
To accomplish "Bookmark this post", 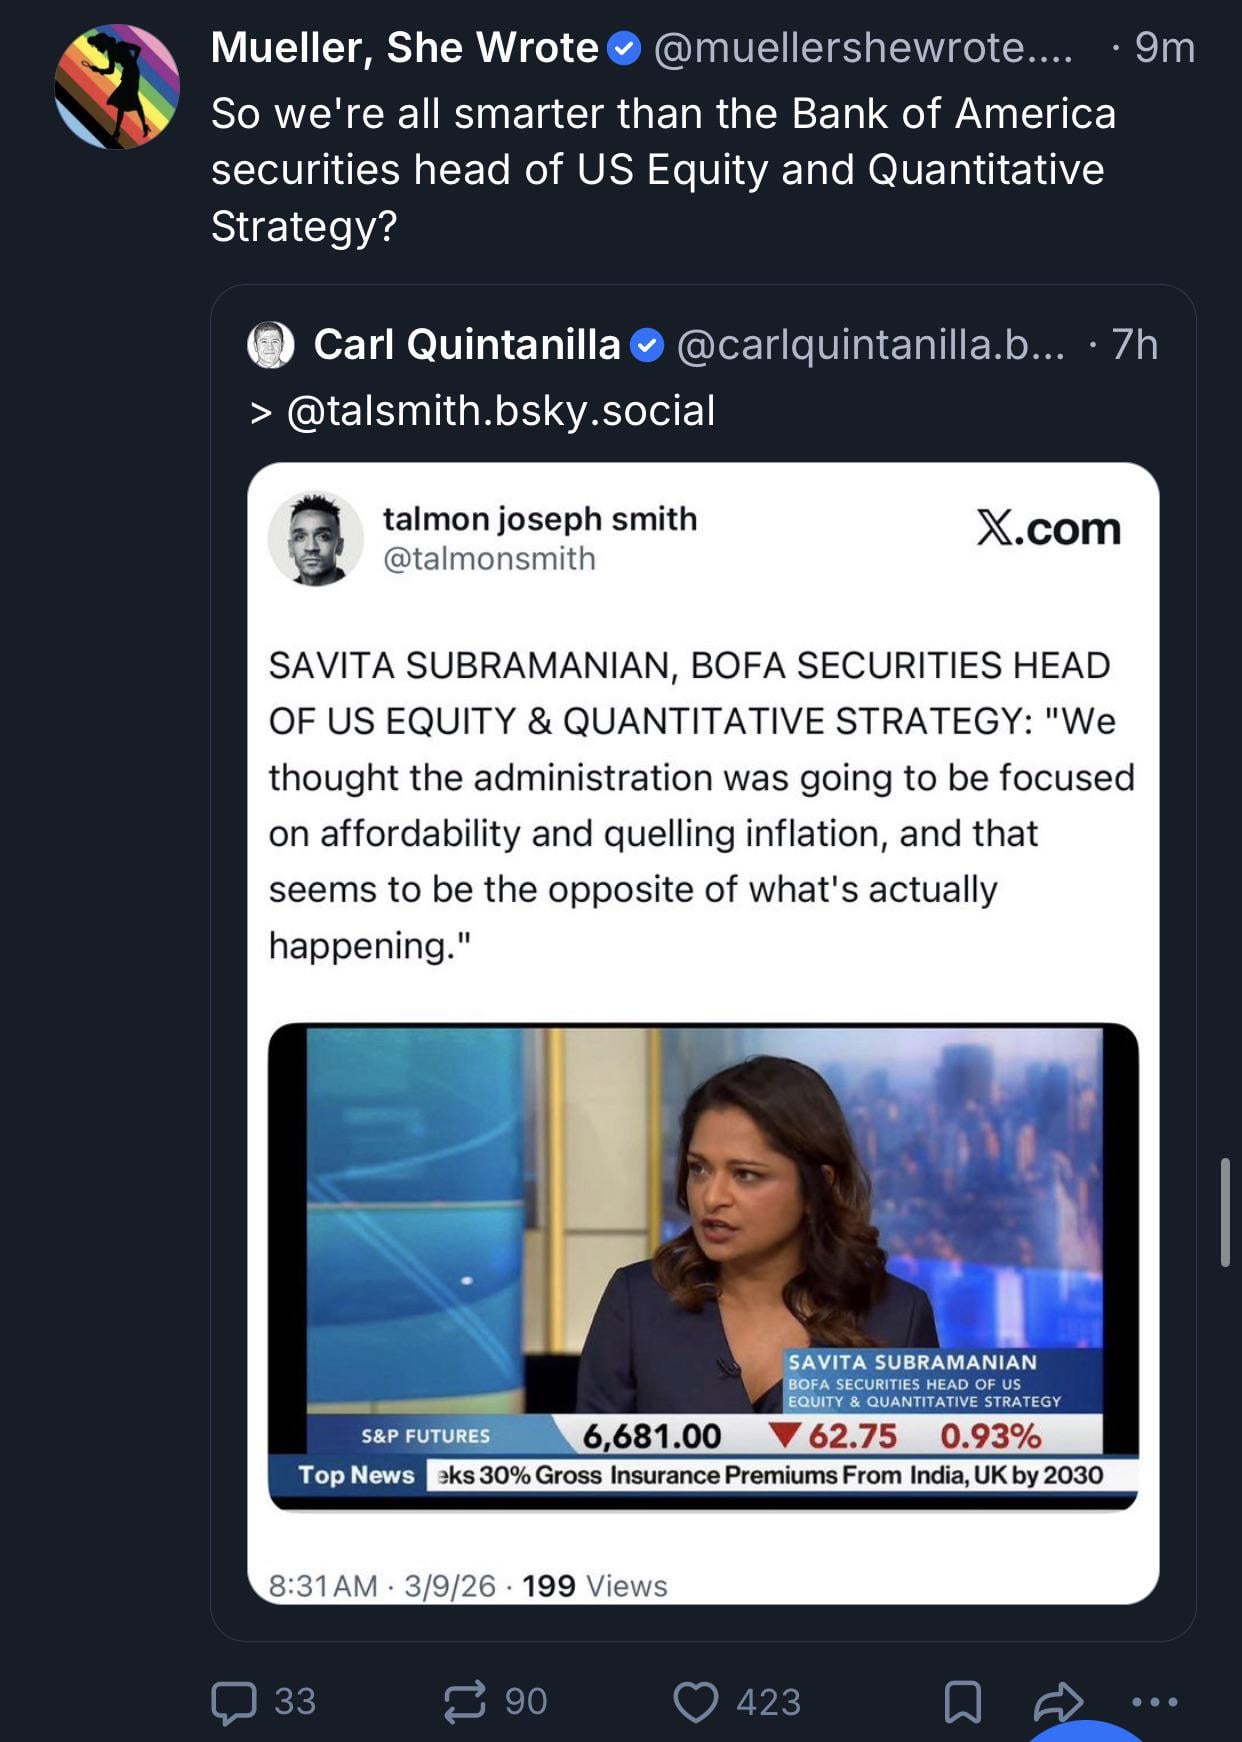I will click(x=962, y=1702).
